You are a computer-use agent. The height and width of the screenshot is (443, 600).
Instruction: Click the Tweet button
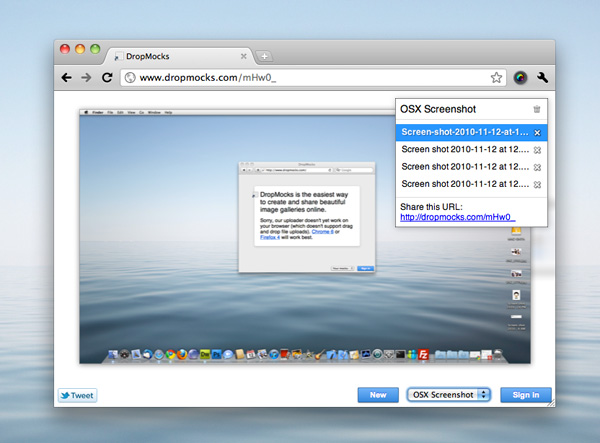77,395
